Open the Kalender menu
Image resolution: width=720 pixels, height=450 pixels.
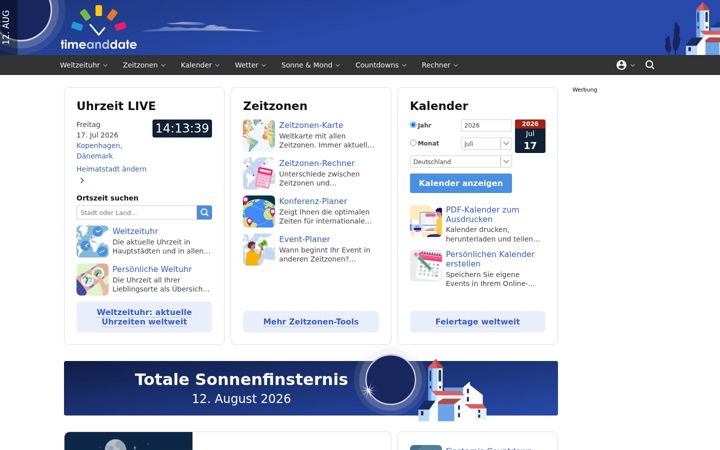click(x=200, y=65)
